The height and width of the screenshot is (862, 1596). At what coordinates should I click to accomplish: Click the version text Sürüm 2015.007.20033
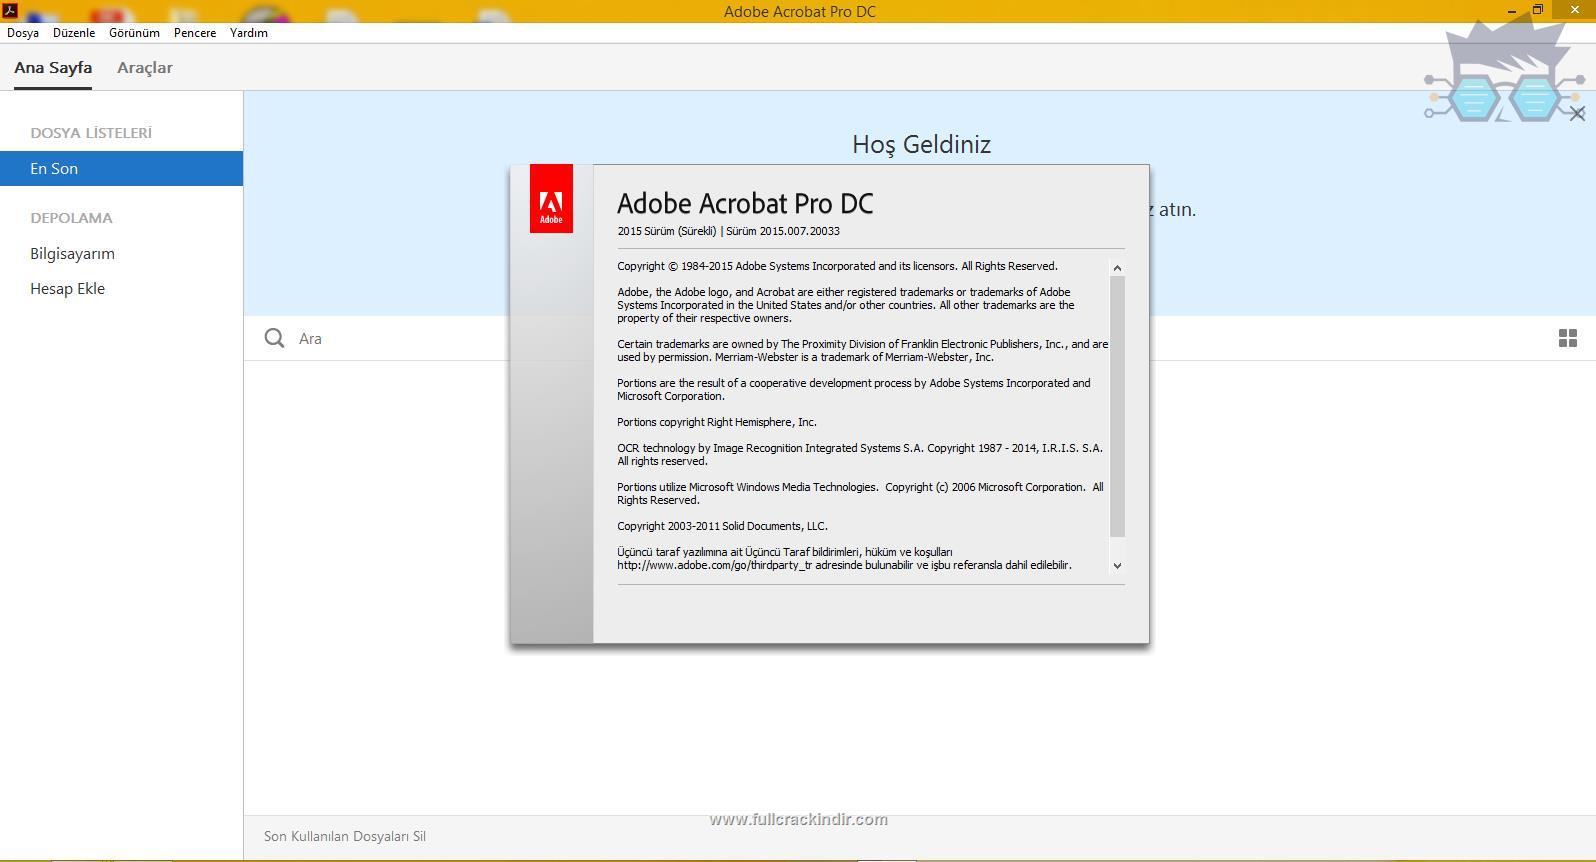pyautogui.click(x=783, y=231)
